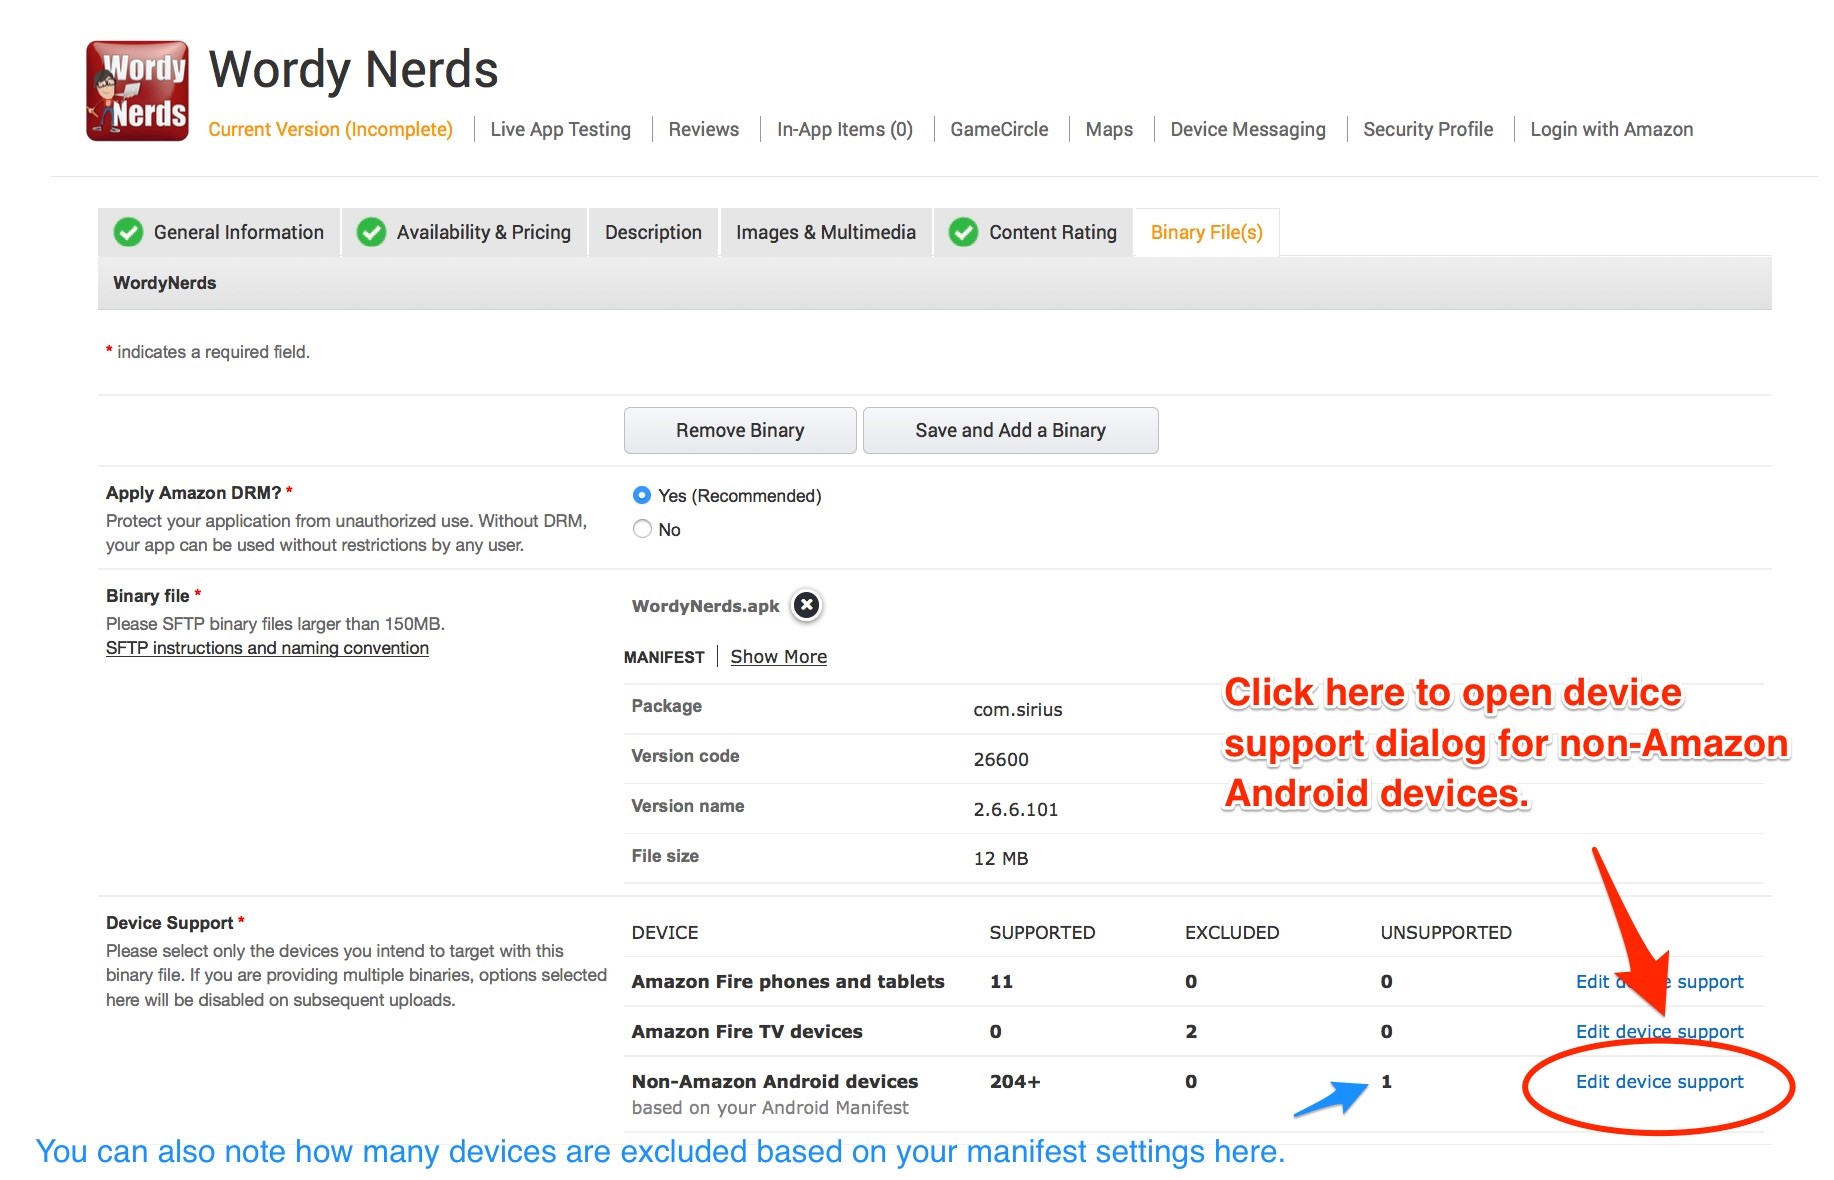This screenshot has height=1180, width=1834.
Task: Open the Description tab
Action: coord(653,232)
